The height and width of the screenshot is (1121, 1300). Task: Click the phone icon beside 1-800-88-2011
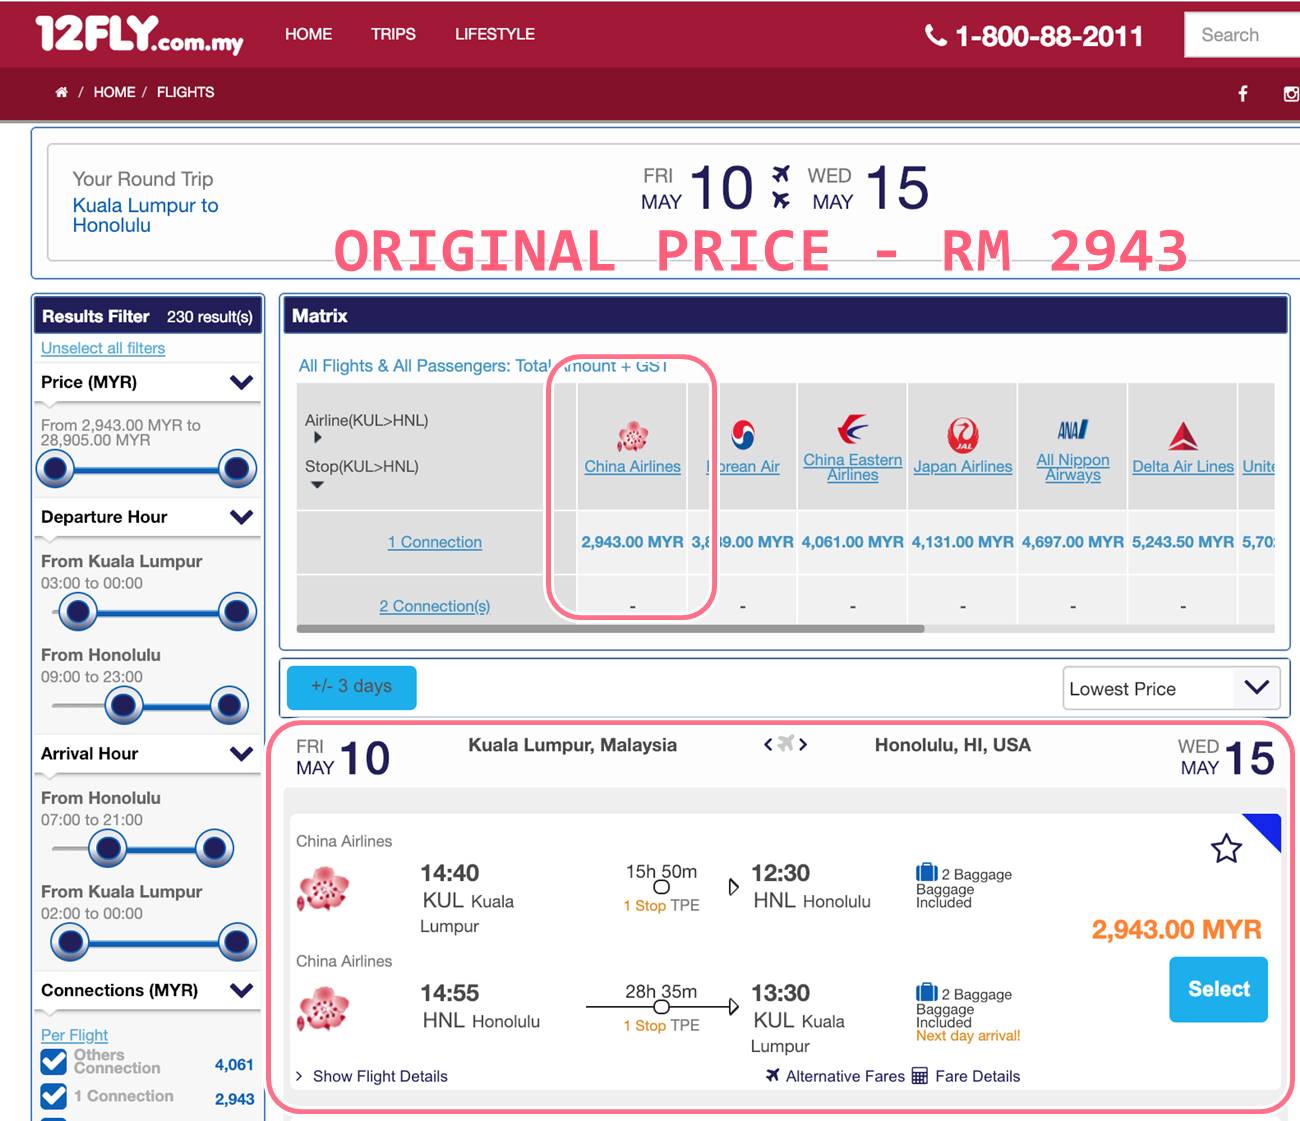pyautogui.click(x=936, y=36)
